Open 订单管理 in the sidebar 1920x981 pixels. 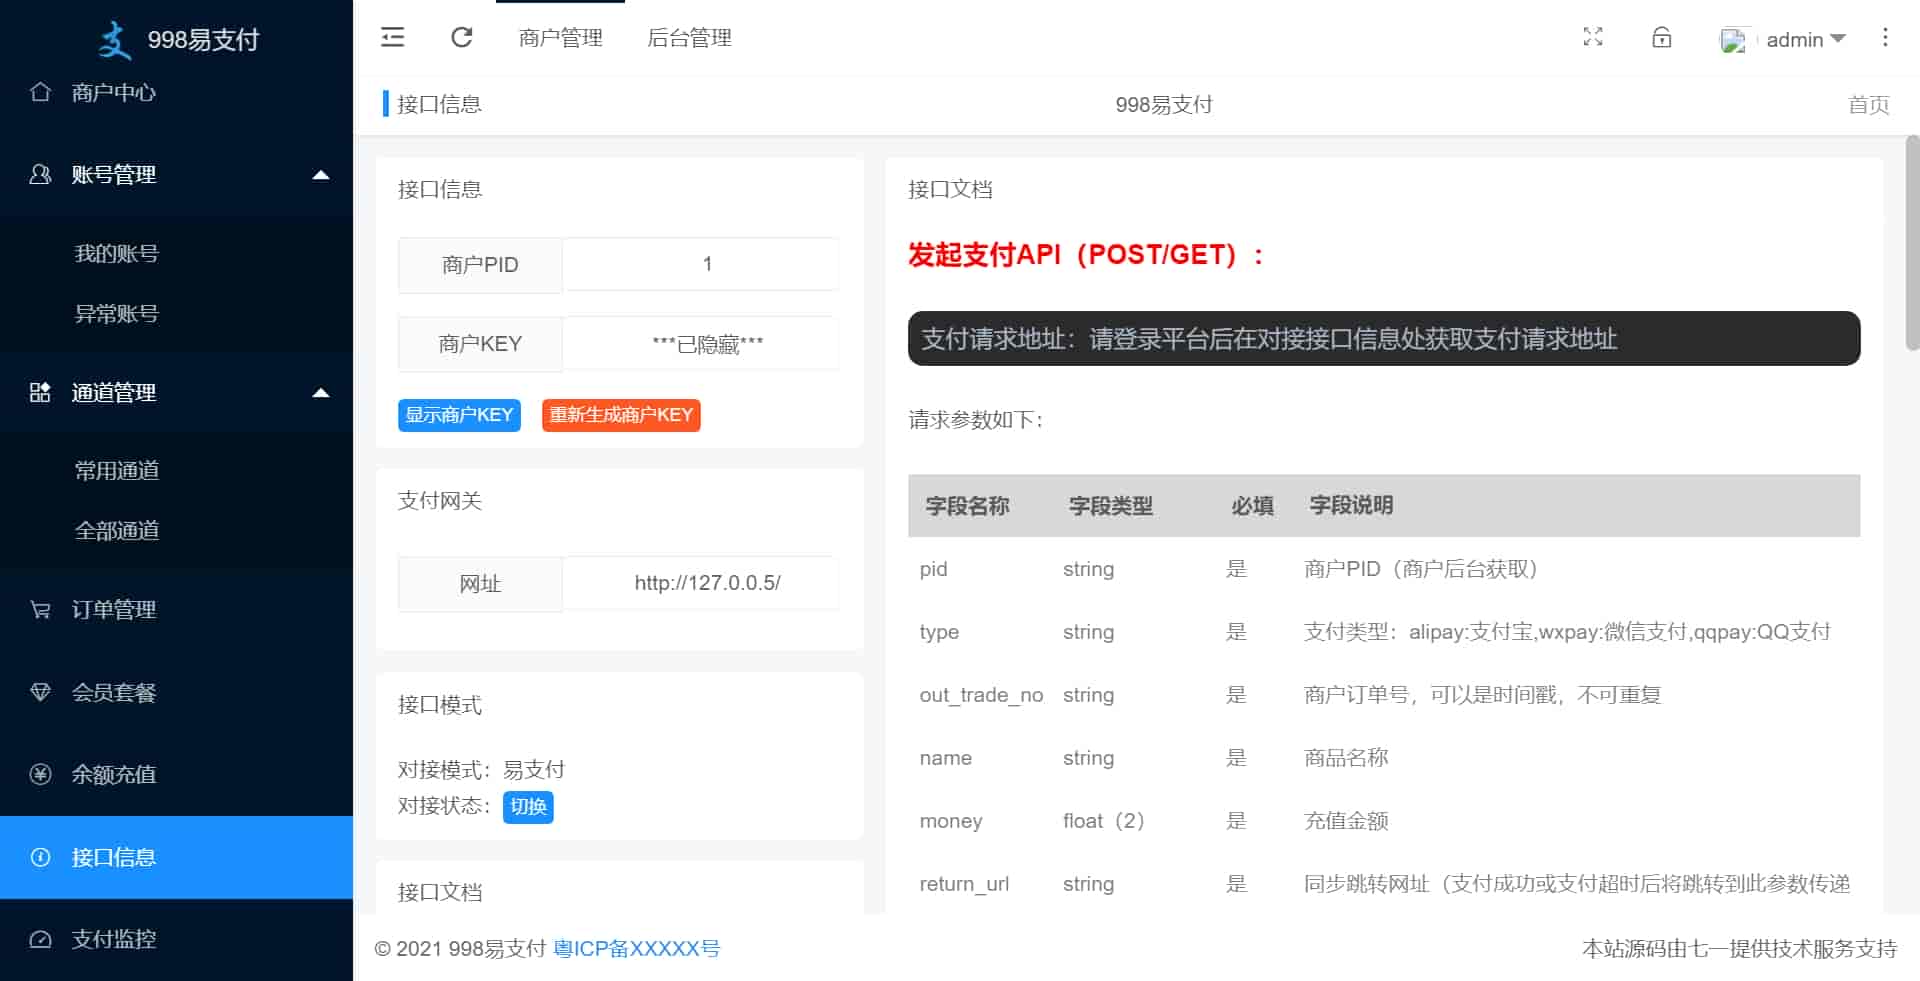coord(113,610)
